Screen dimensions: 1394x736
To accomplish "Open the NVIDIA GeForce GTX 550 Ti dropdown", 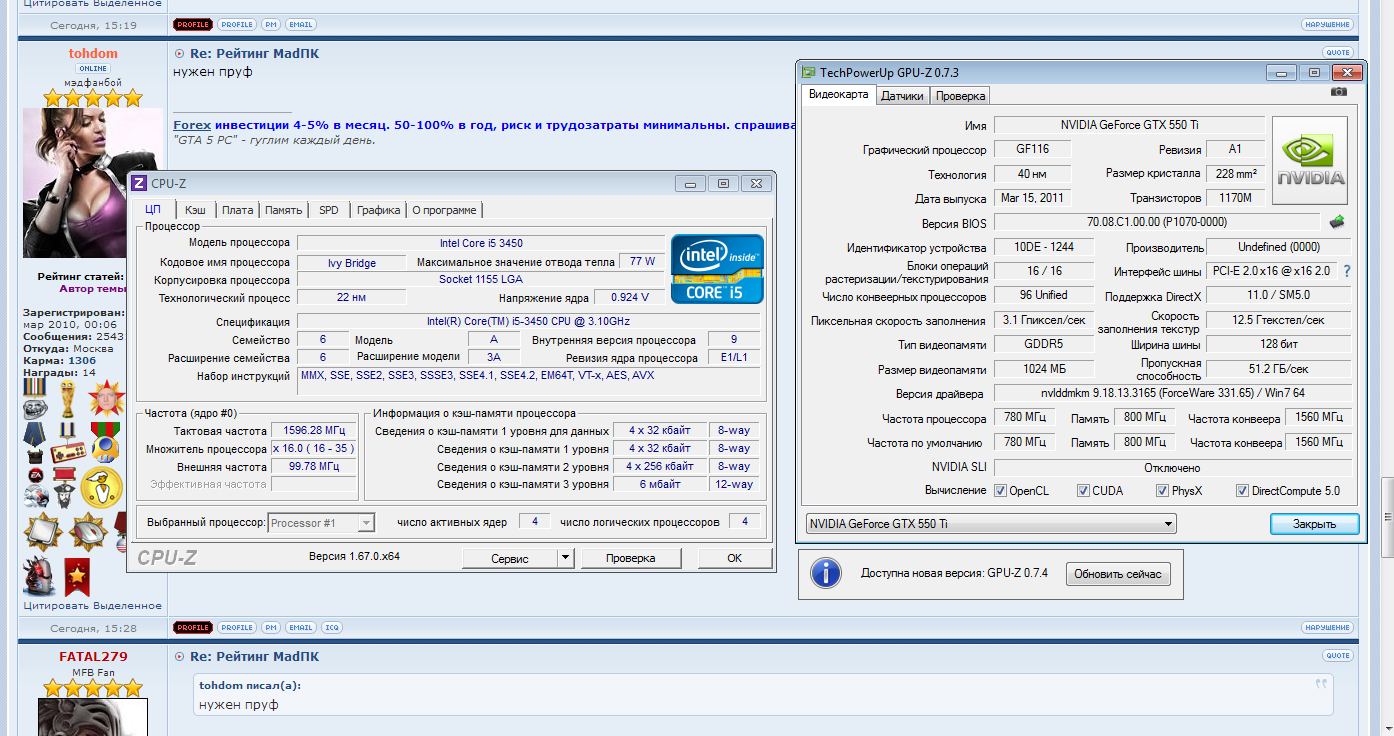I will pos(1167,524).
